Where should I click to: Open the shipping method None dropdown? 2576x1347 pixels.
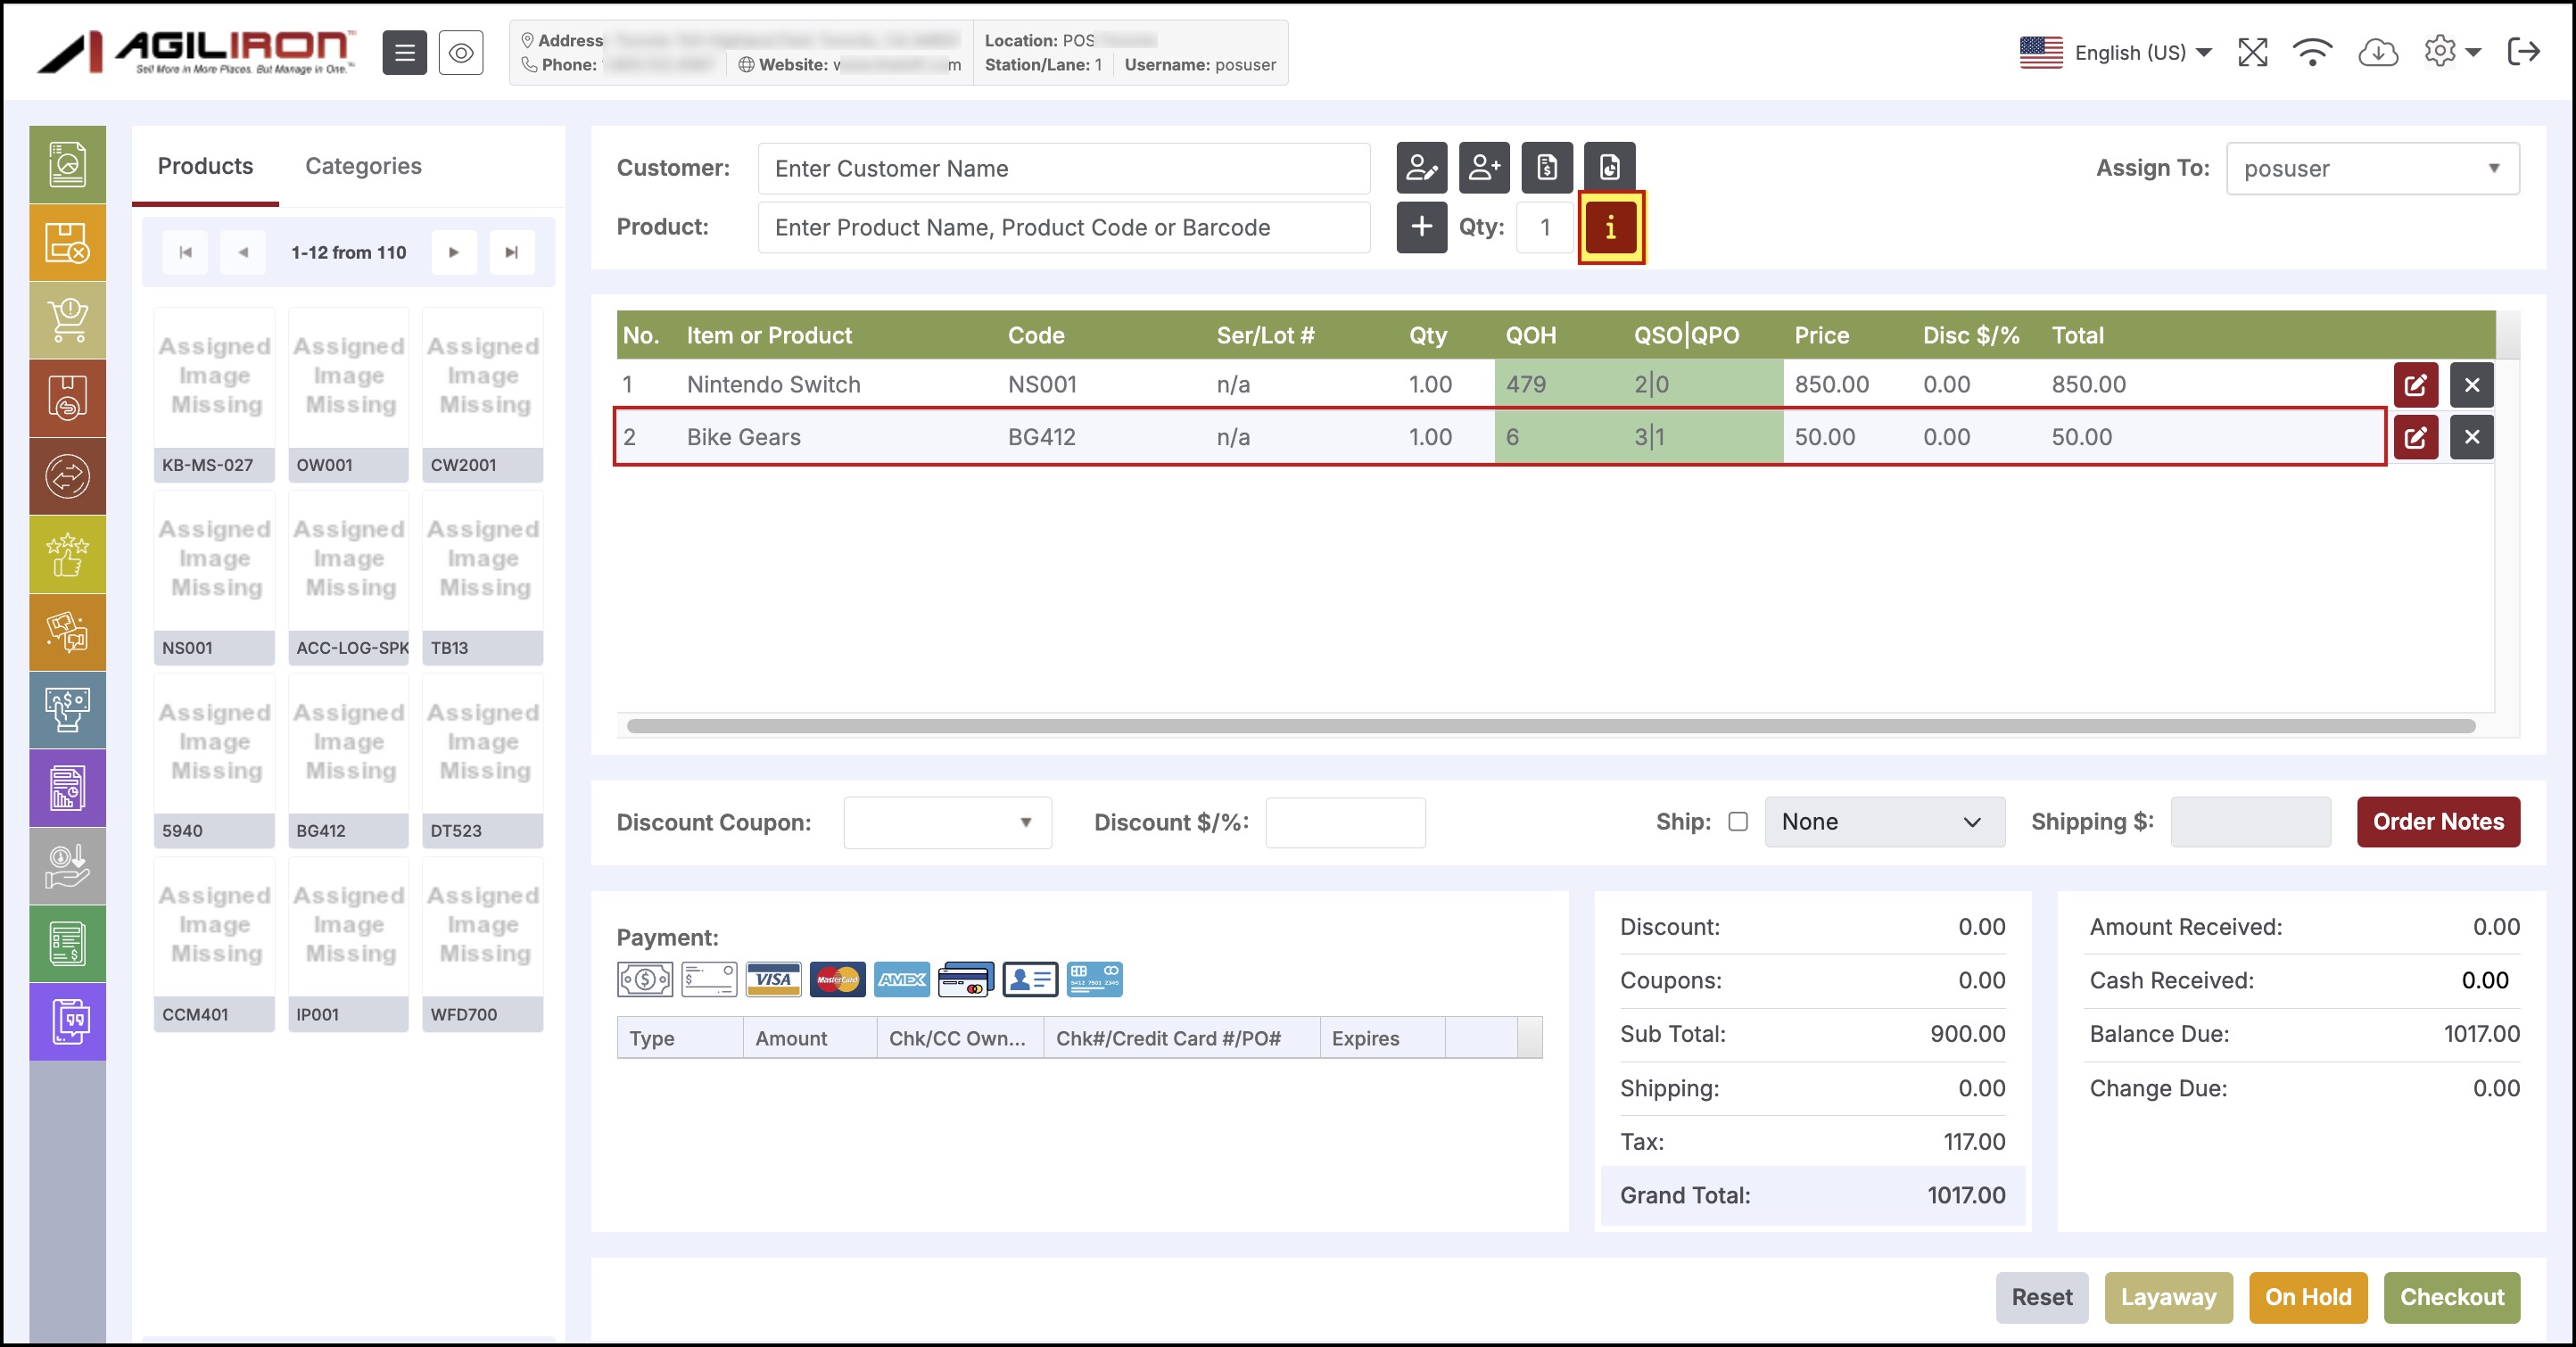[x=1884, y=822]
